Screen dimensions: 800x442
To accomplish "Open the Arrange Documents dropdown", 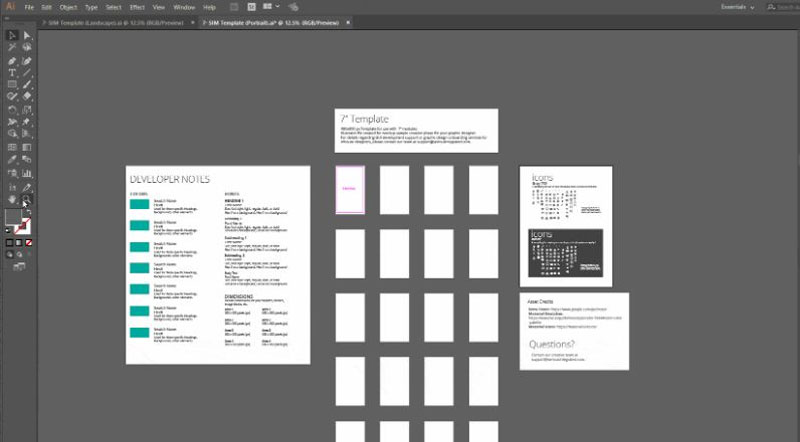I will pos(271,7).
